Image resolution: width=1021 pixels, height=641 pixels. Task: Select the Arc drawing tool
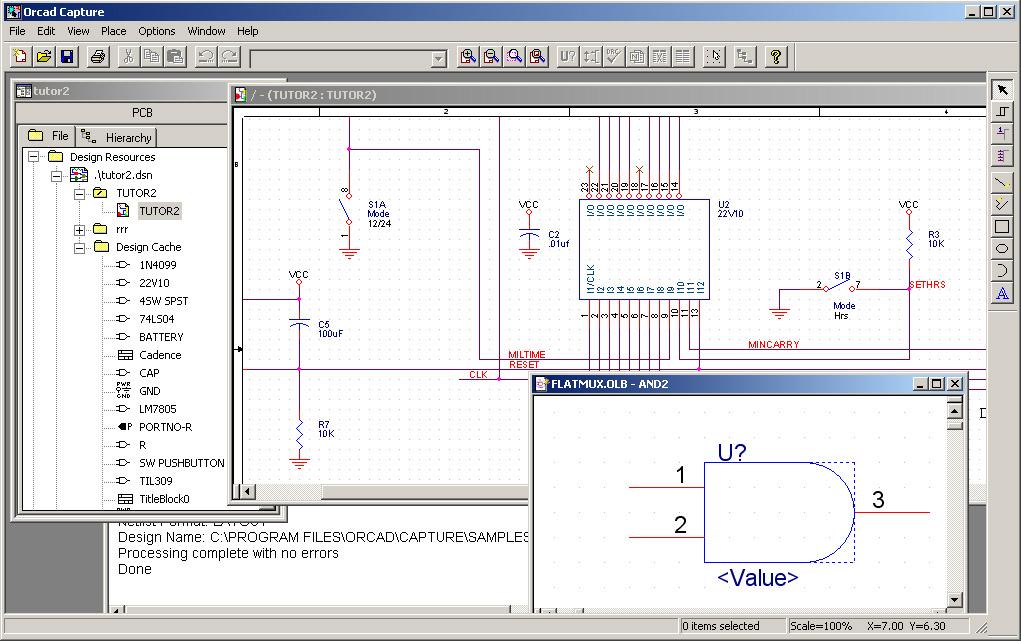point(1002,270)
